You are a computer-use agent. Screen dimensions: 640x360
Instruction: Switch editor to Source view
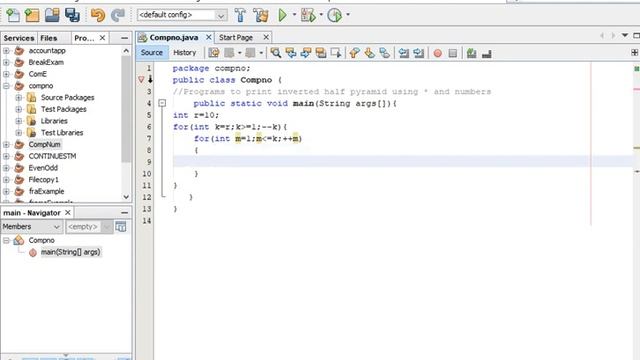152,53
